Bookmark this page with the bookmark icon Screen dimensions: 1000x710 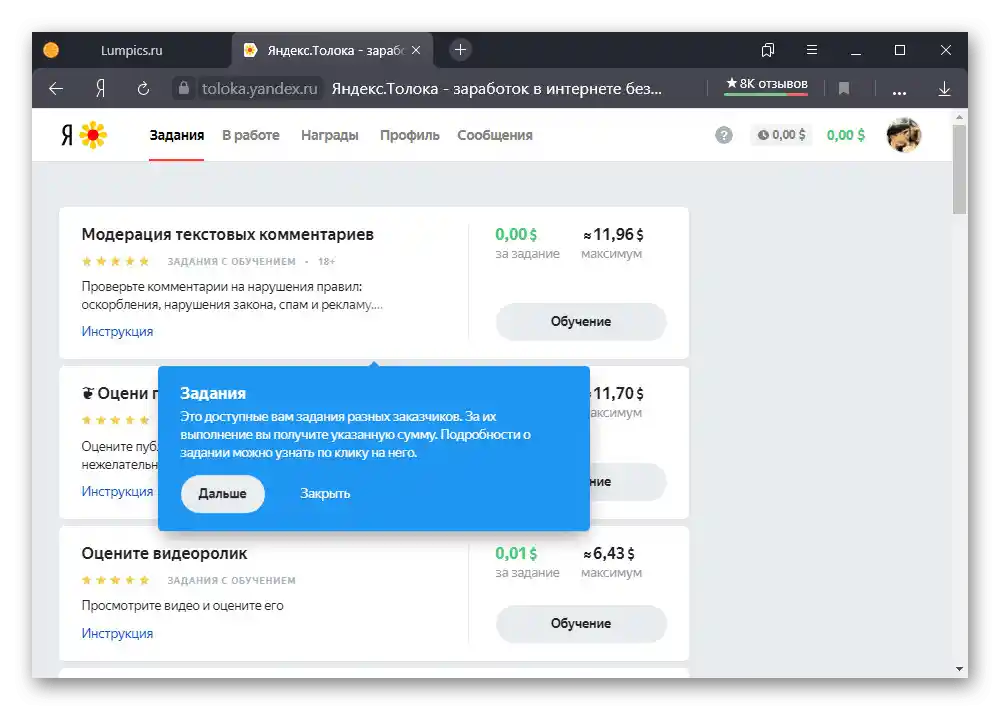tap(844, 89)
